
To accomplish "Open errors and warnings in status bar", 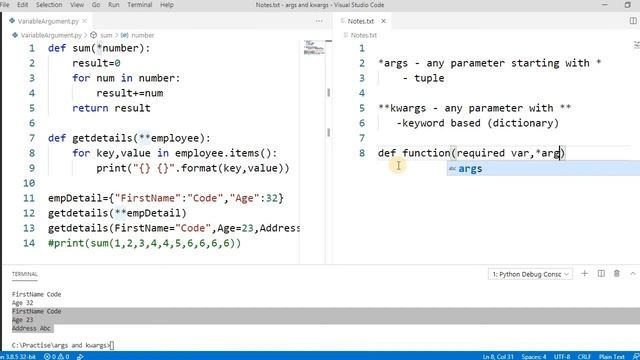I will point(56,356).
